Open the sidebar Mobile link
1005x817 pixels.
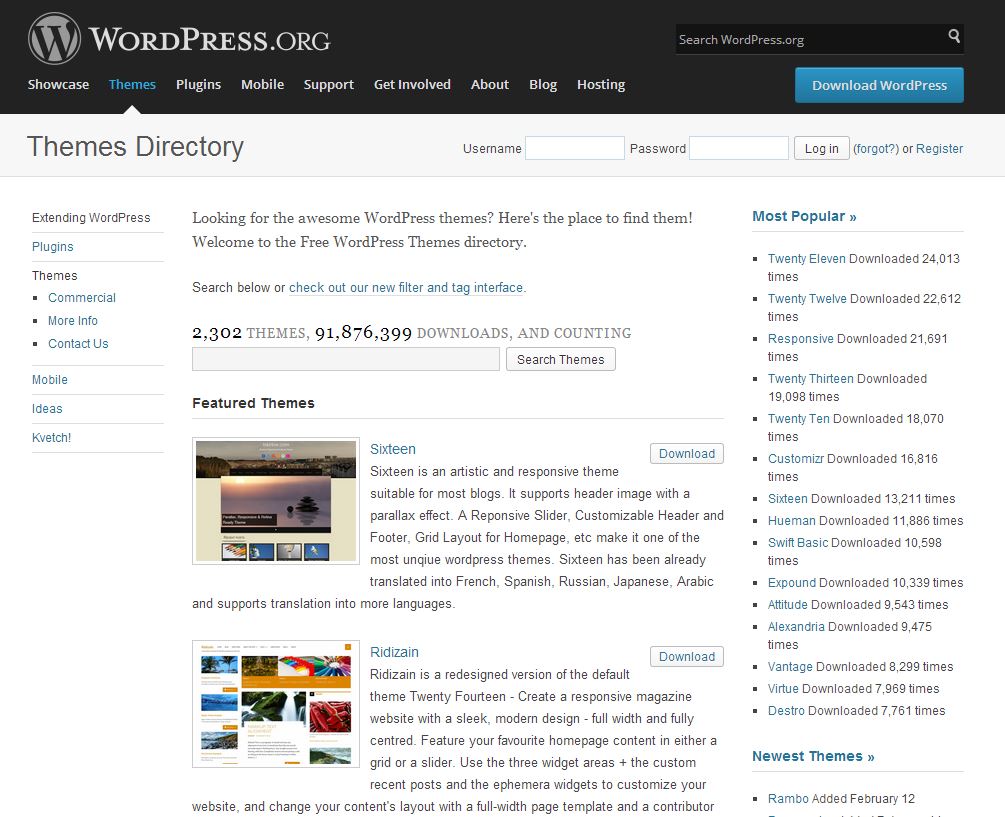49,379
